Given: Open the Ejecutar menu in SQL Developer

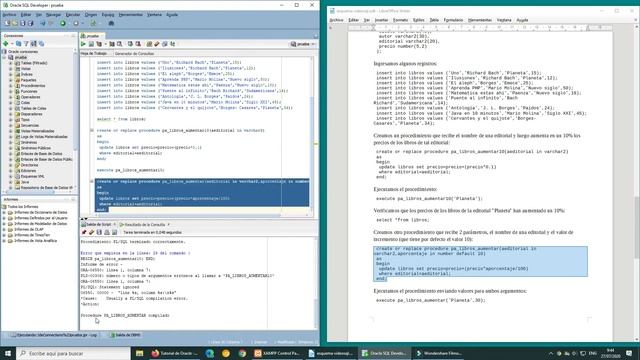Looking at the screenshot, I should [x=73, y=15].
